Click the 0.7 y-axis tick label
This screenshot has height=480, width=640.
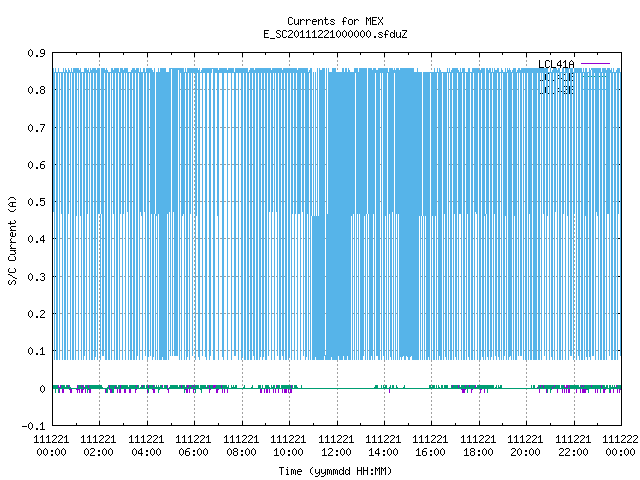pyautogui.click(x=36, y=128)
